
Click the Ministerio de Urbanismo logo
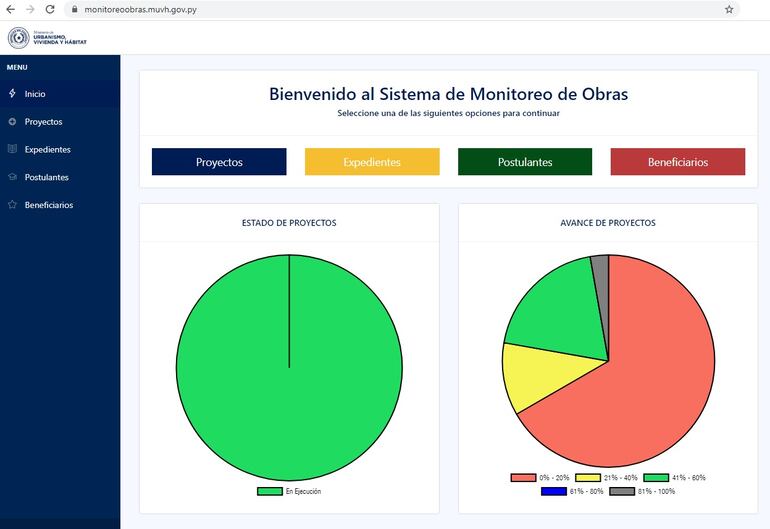click(47, 38)
